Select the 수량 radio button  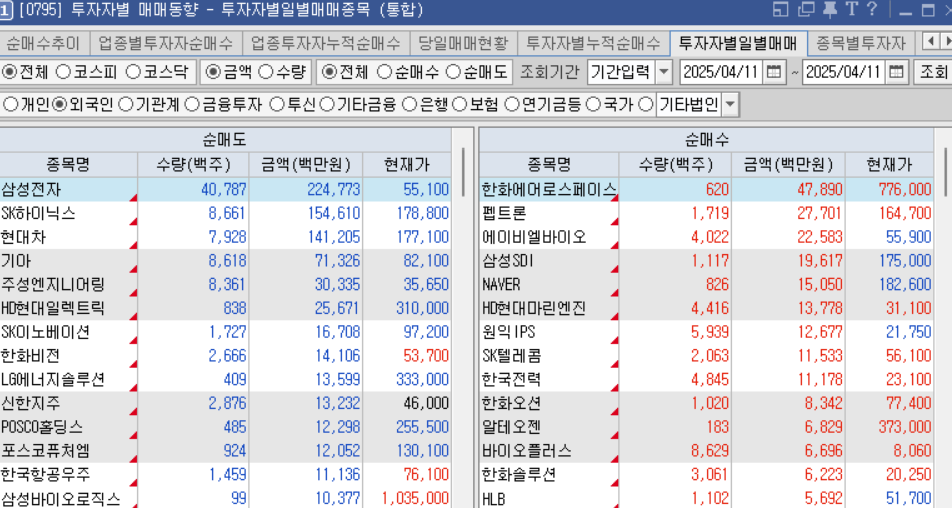click(x=265, y=72)
